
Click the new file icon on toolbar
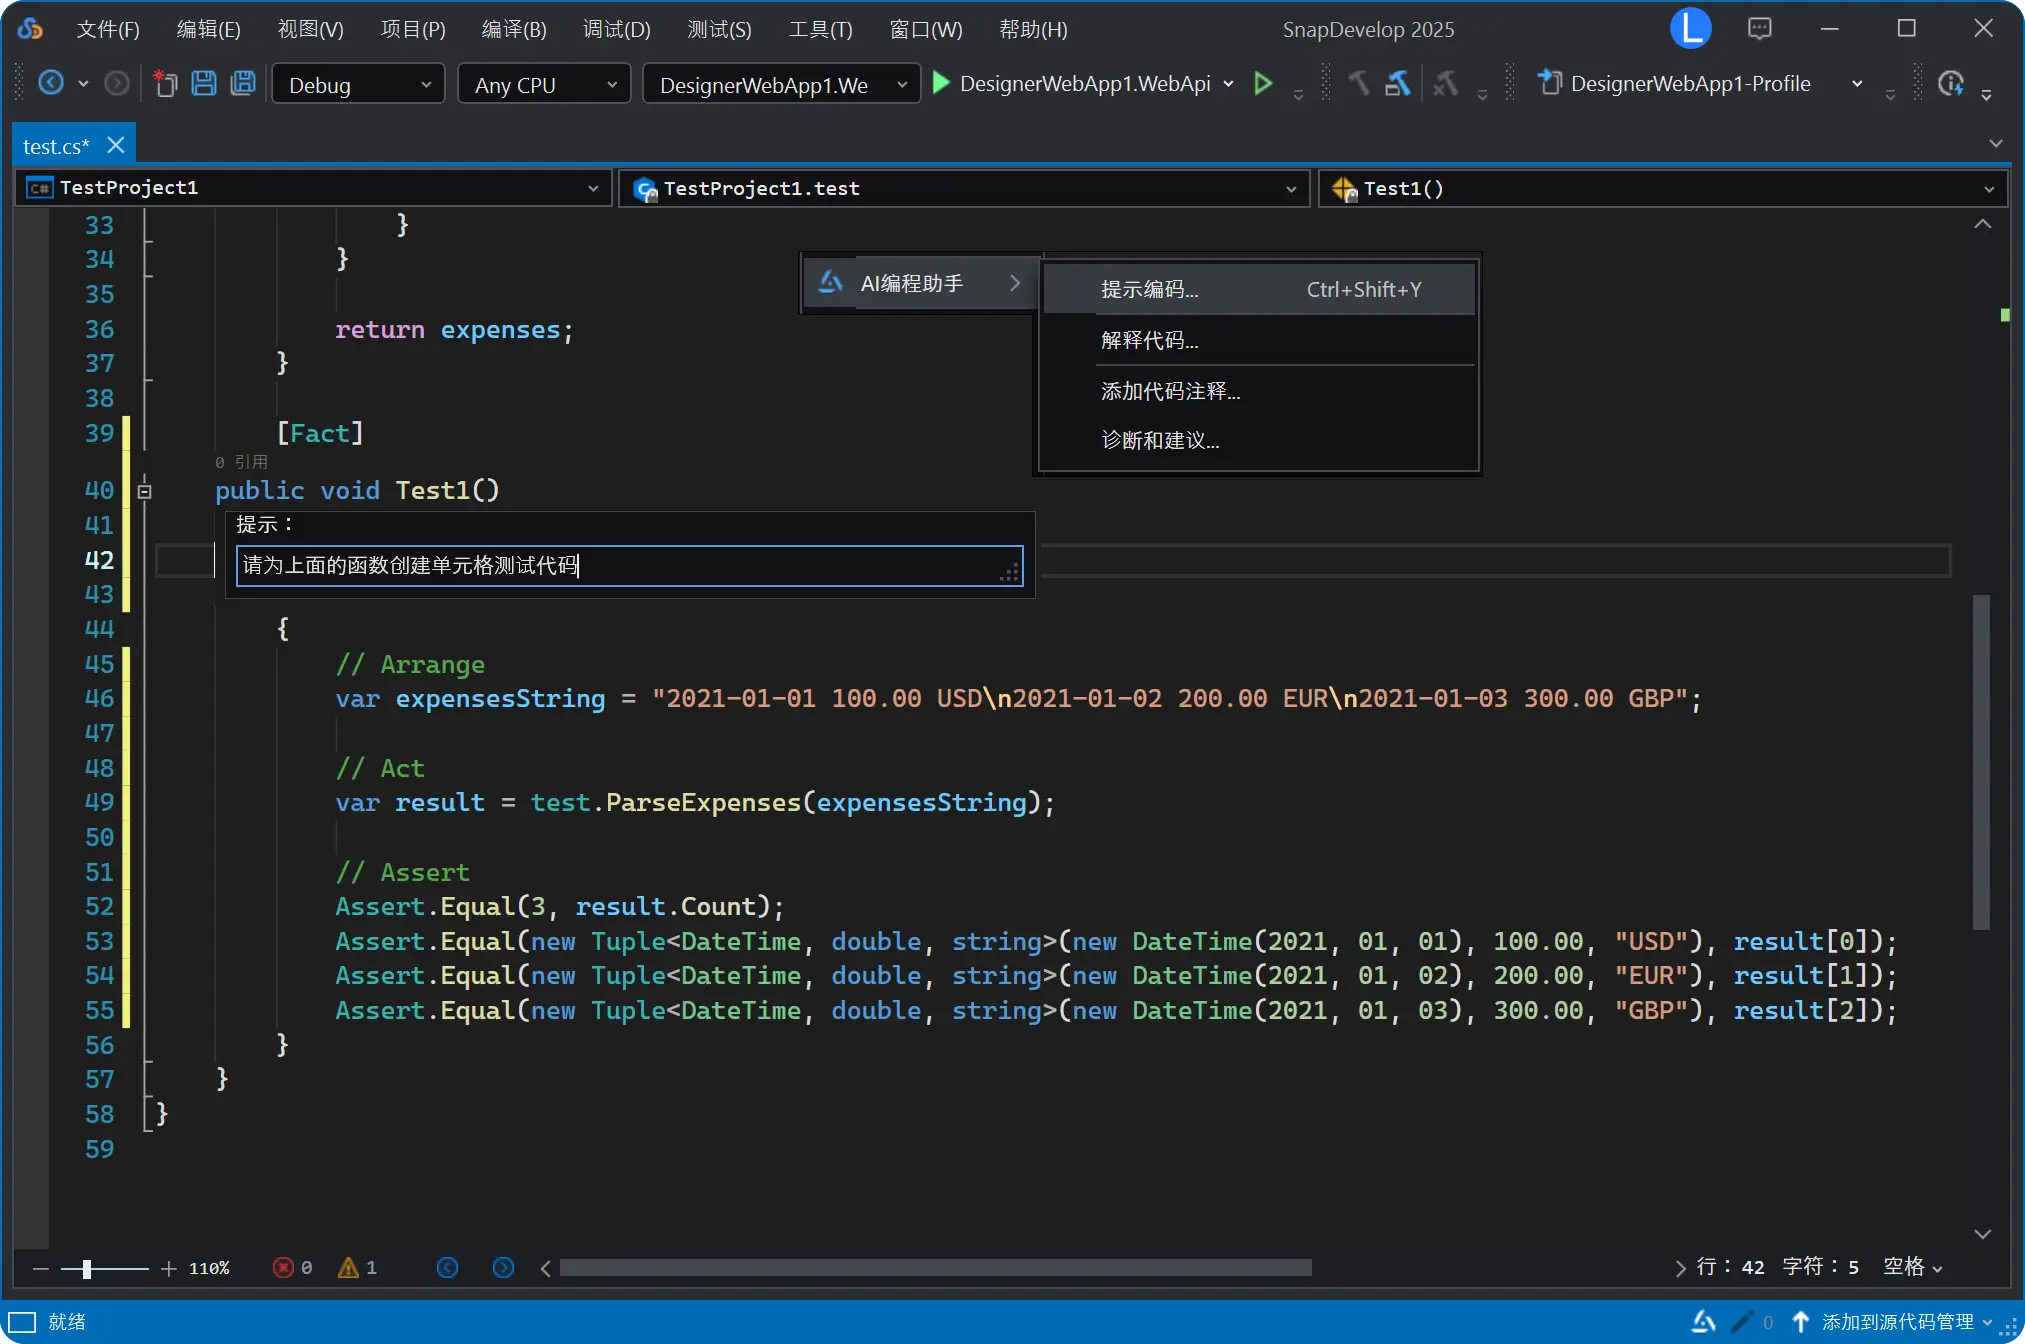pos(165,83)
